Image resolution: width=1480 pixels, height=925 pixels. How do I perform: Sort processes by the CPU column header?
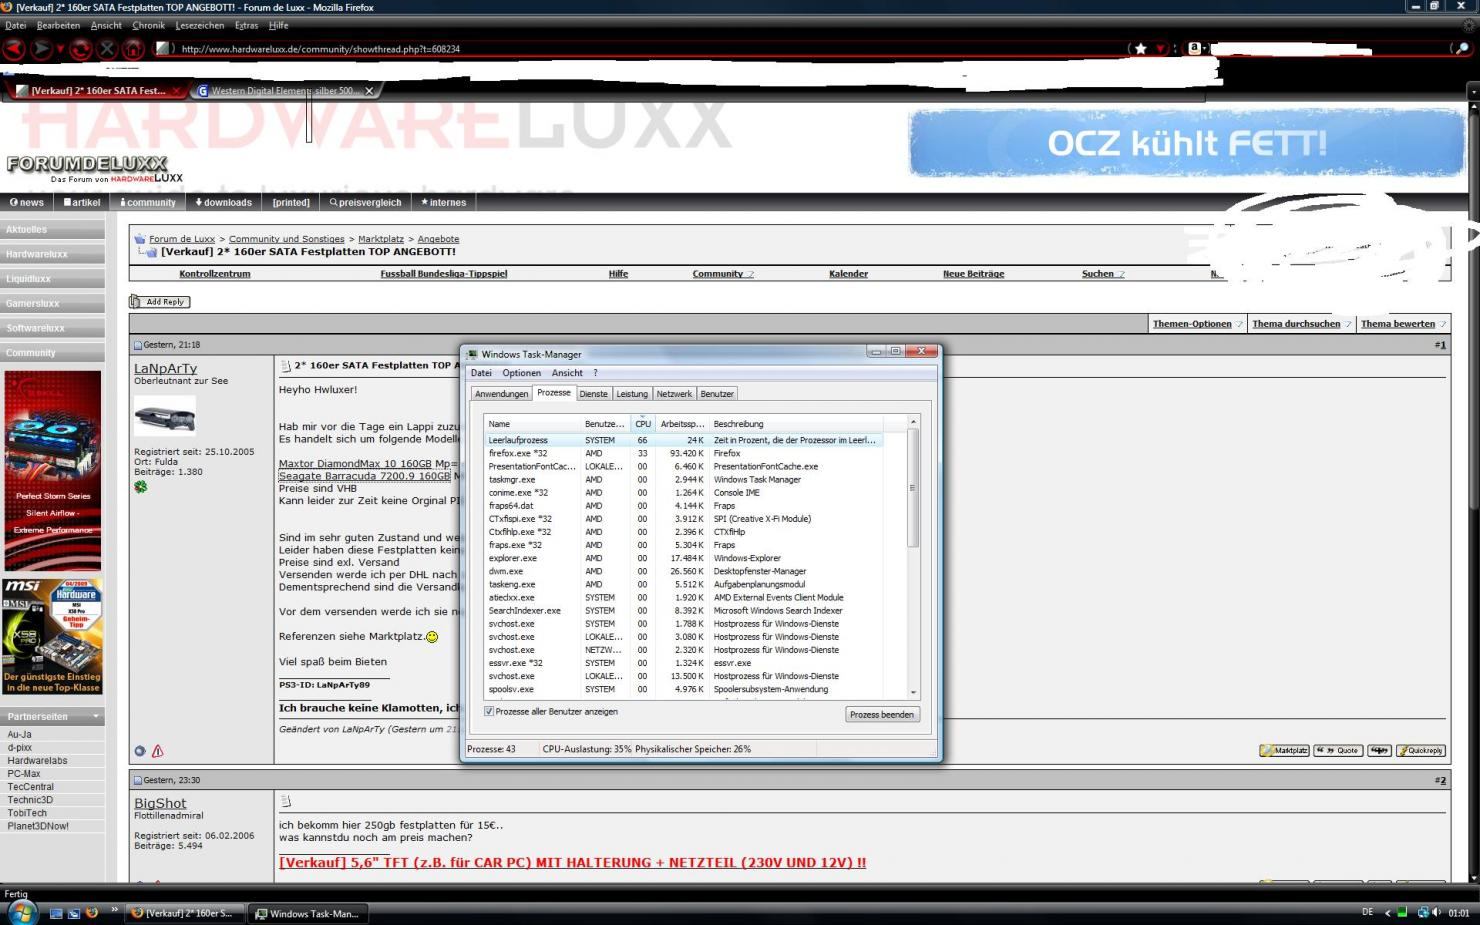pyautogui.click(x=643, y=424)
